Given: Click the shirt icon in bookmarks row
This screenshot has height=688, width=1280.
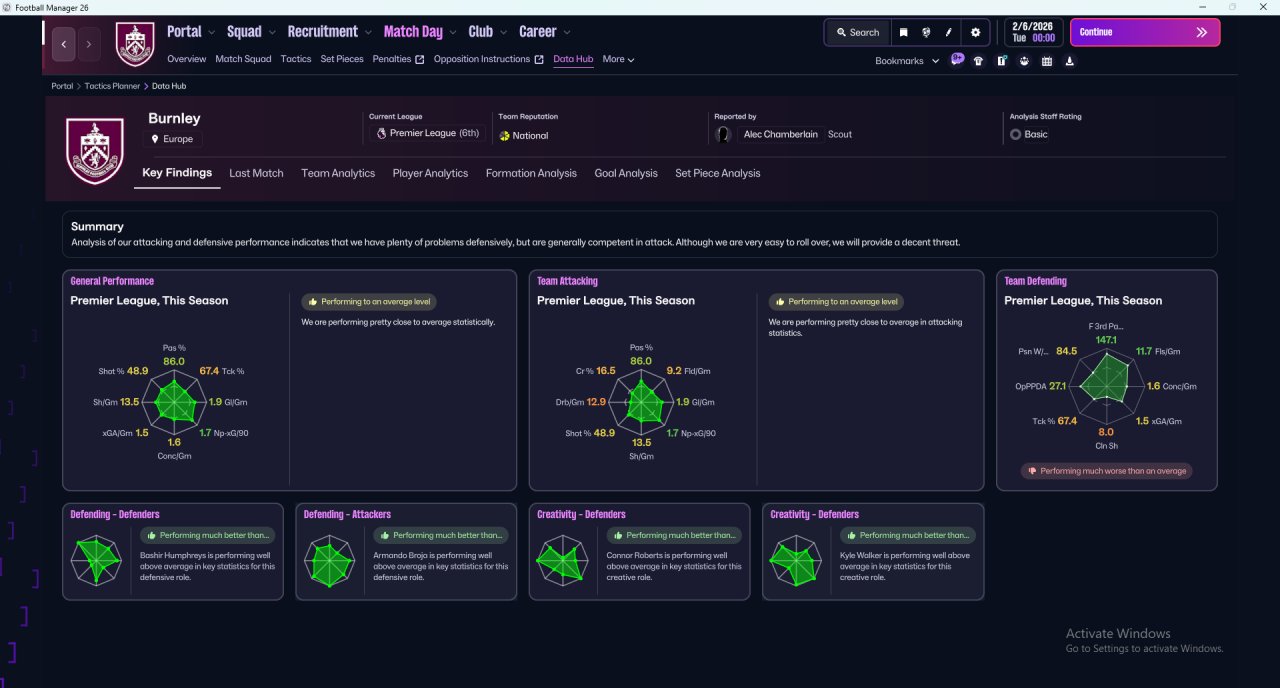Looking at the screenshot, I should coord(978,61).
